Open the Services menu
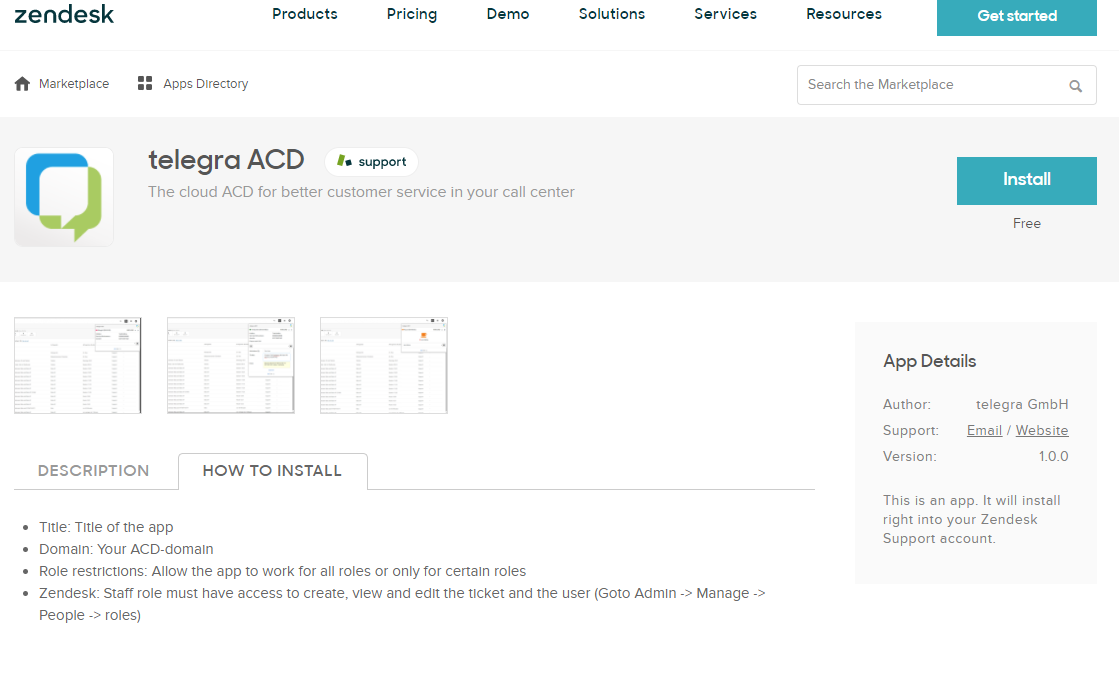Screen dimensions: 1119x683 click(725, 14)
